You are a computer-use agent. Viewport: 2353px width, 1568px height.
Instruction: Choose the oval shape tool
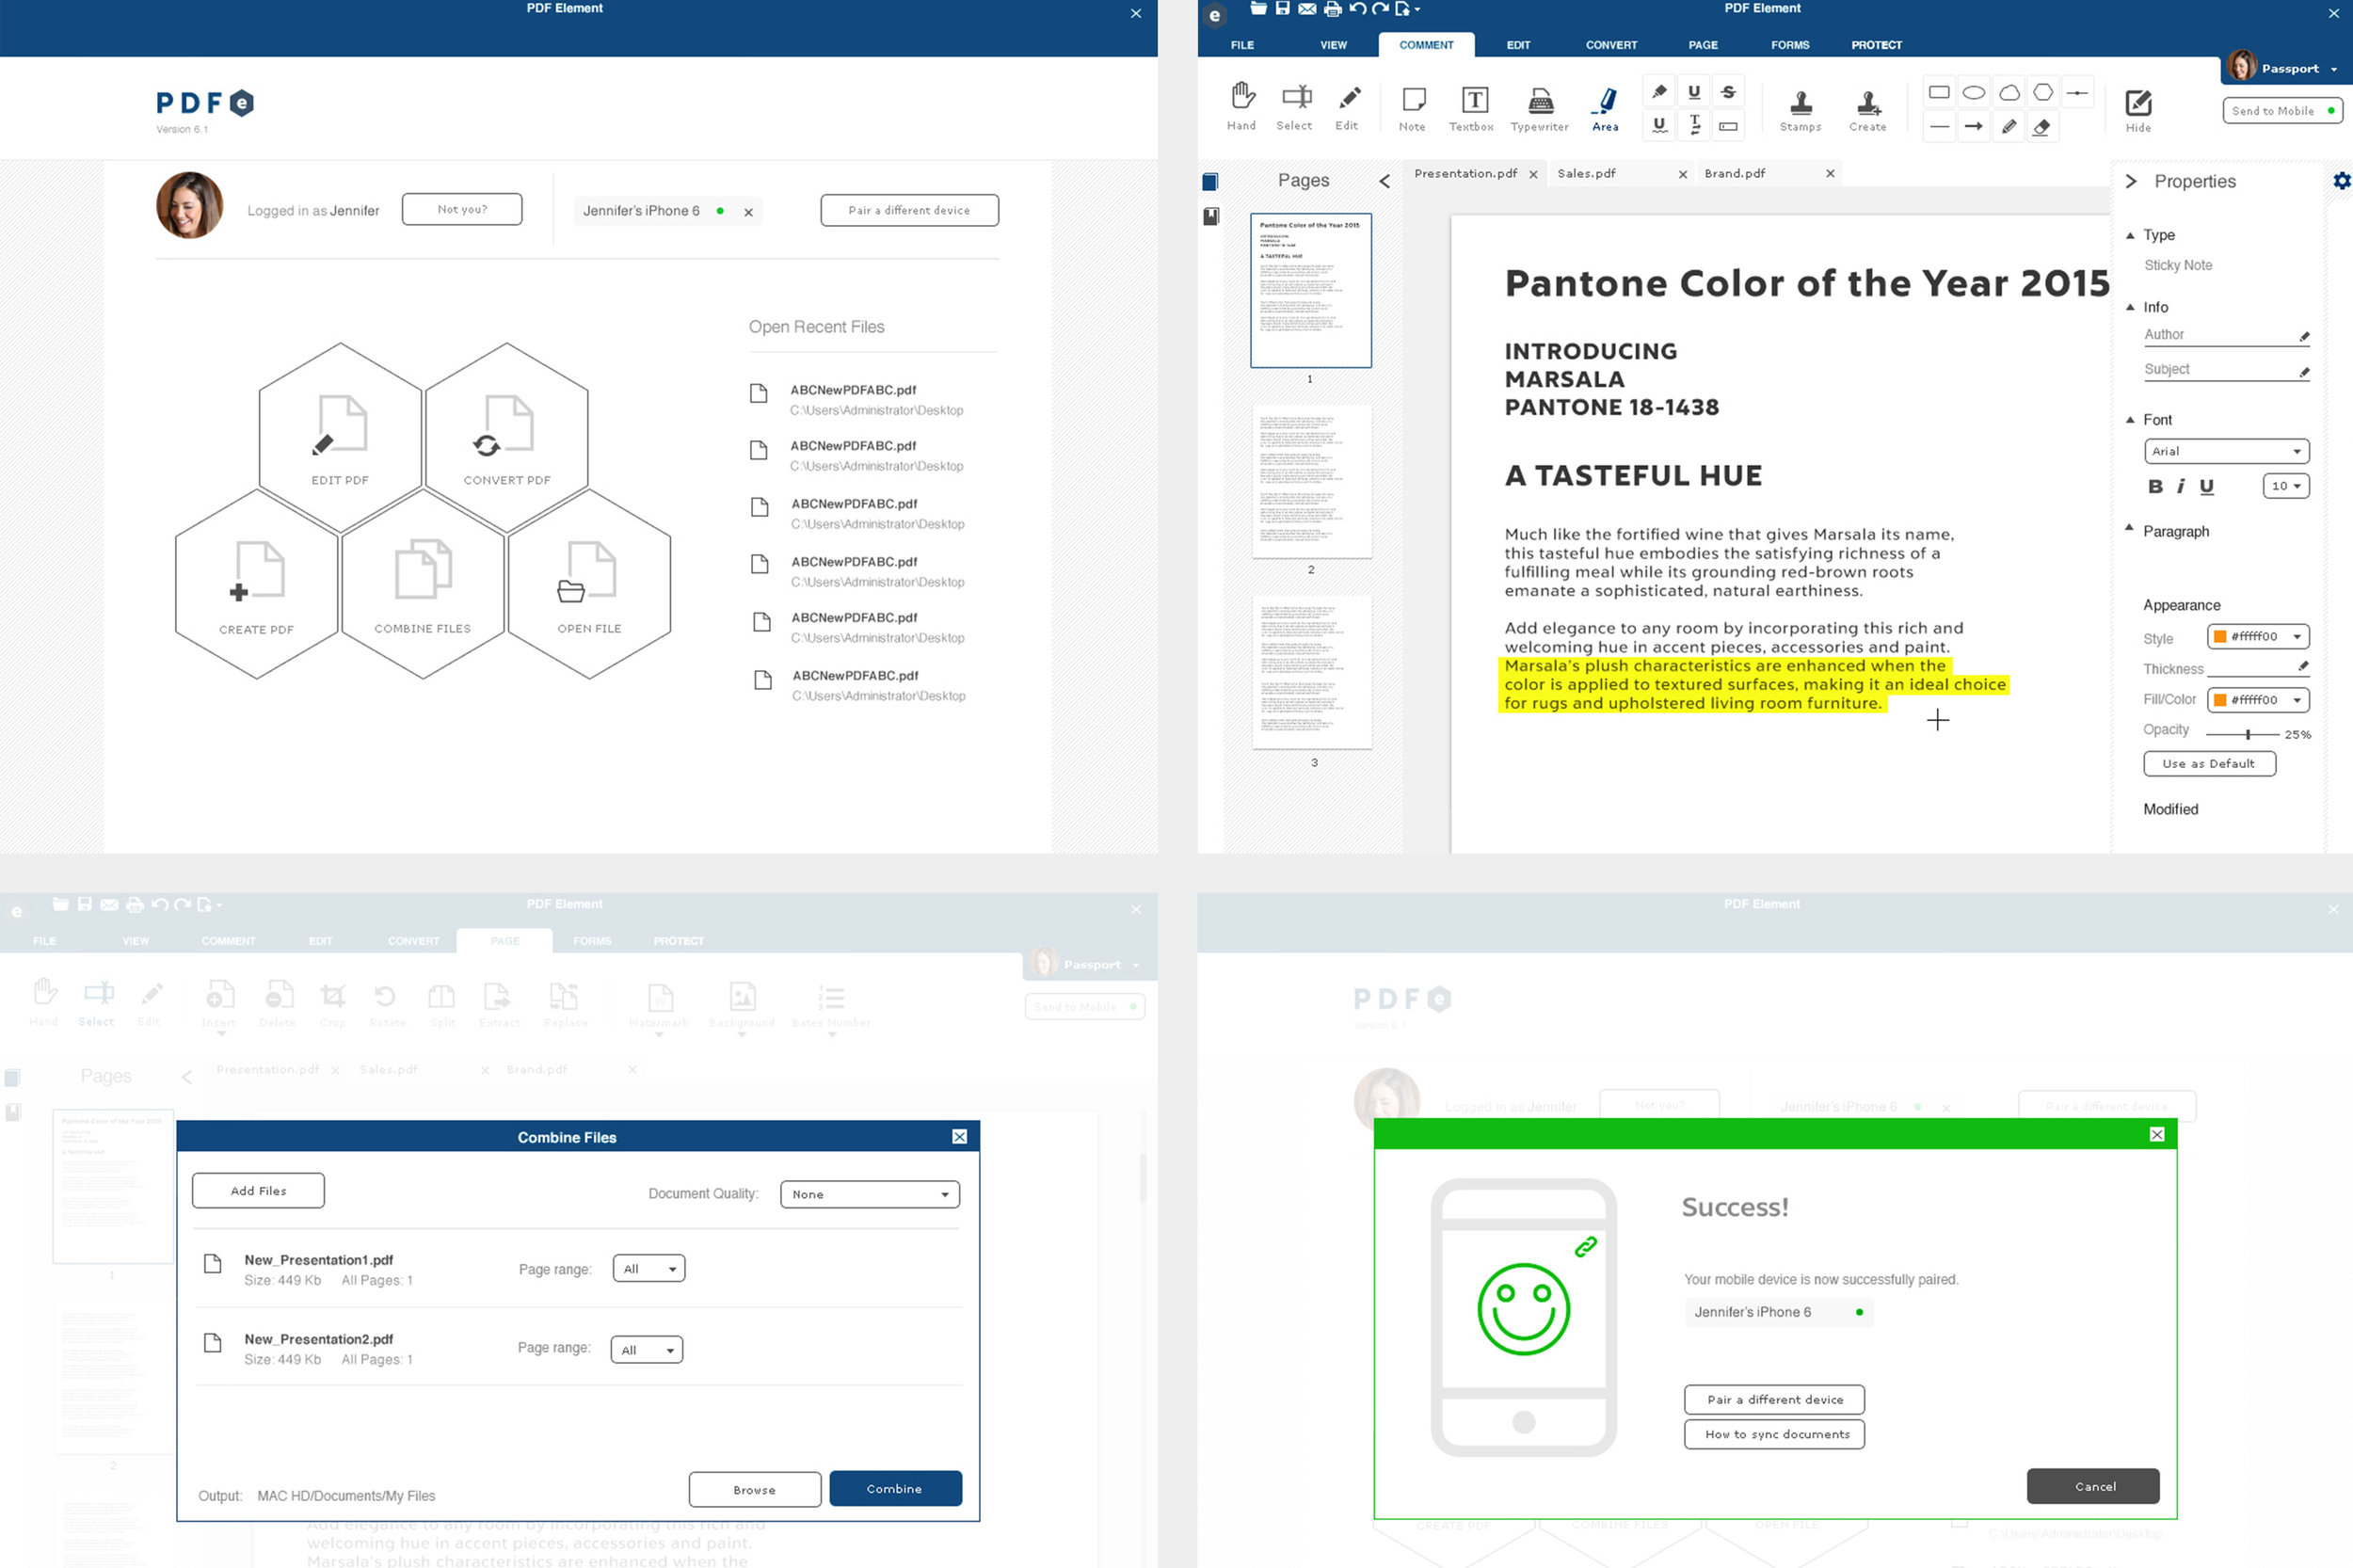coord(1973,93)
